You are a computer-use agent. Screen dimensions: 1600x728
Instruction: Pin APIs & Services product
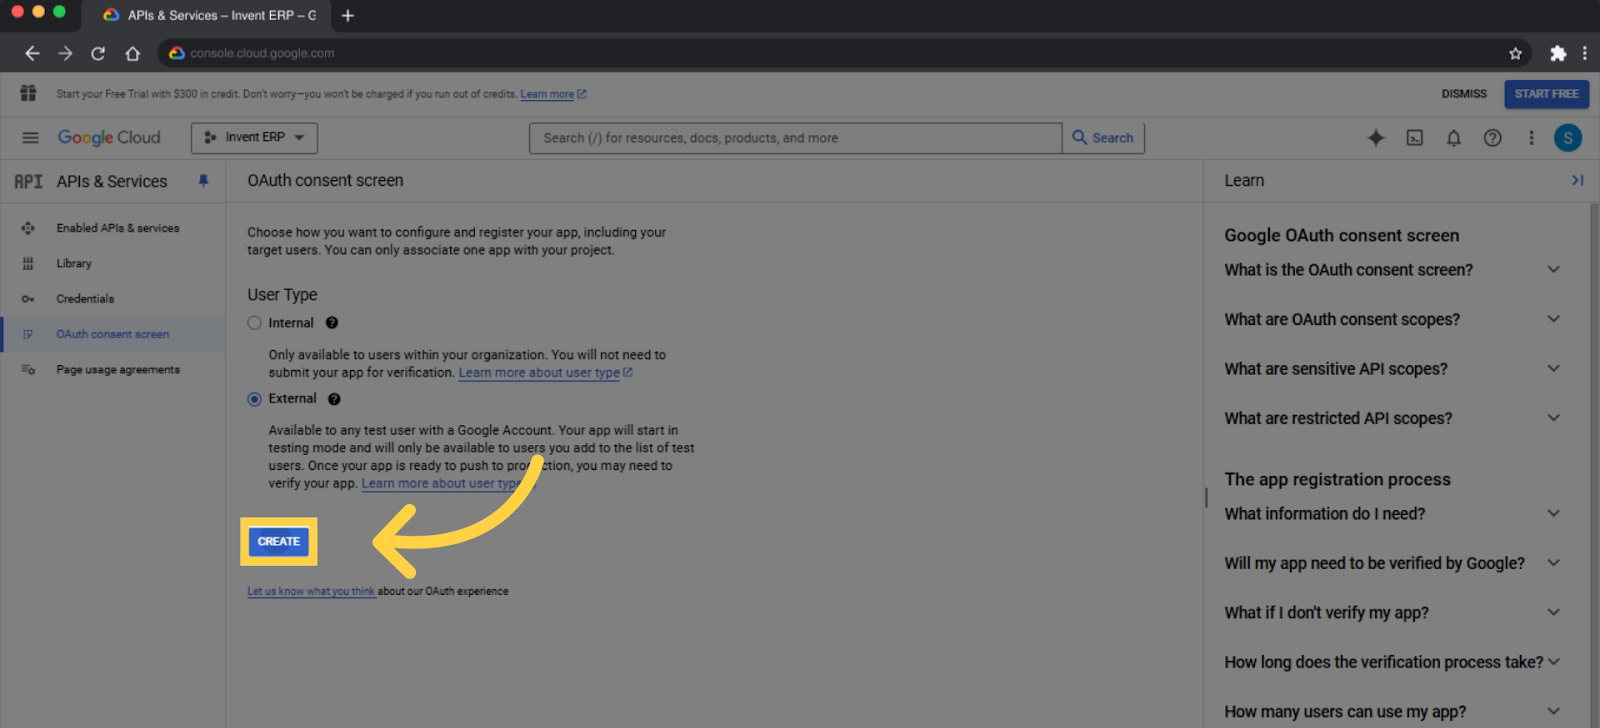(x=203, y=181)
